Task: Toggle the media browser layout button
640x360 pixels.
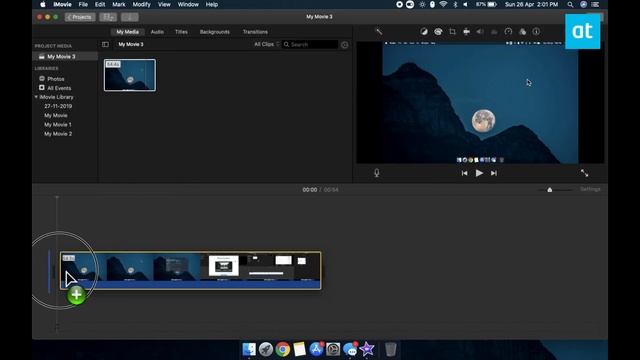Action: [x=108, y=17]
